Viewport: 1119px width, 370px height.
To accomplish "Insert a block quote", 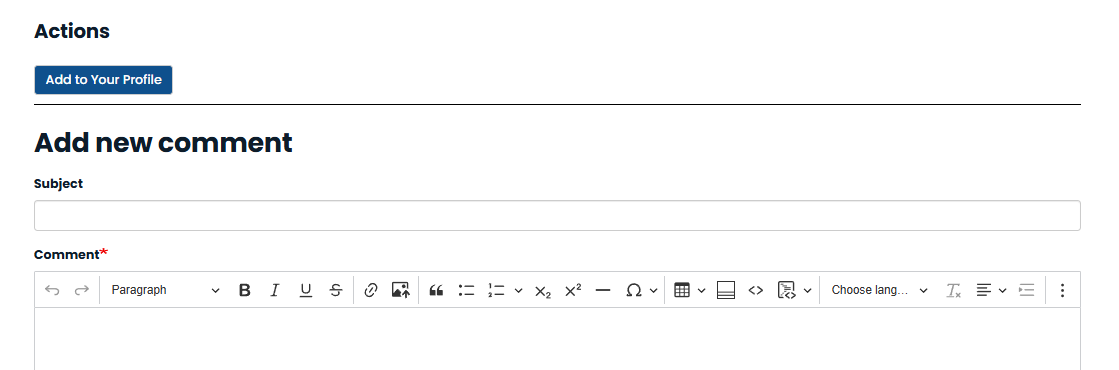I will pos(436,290).
